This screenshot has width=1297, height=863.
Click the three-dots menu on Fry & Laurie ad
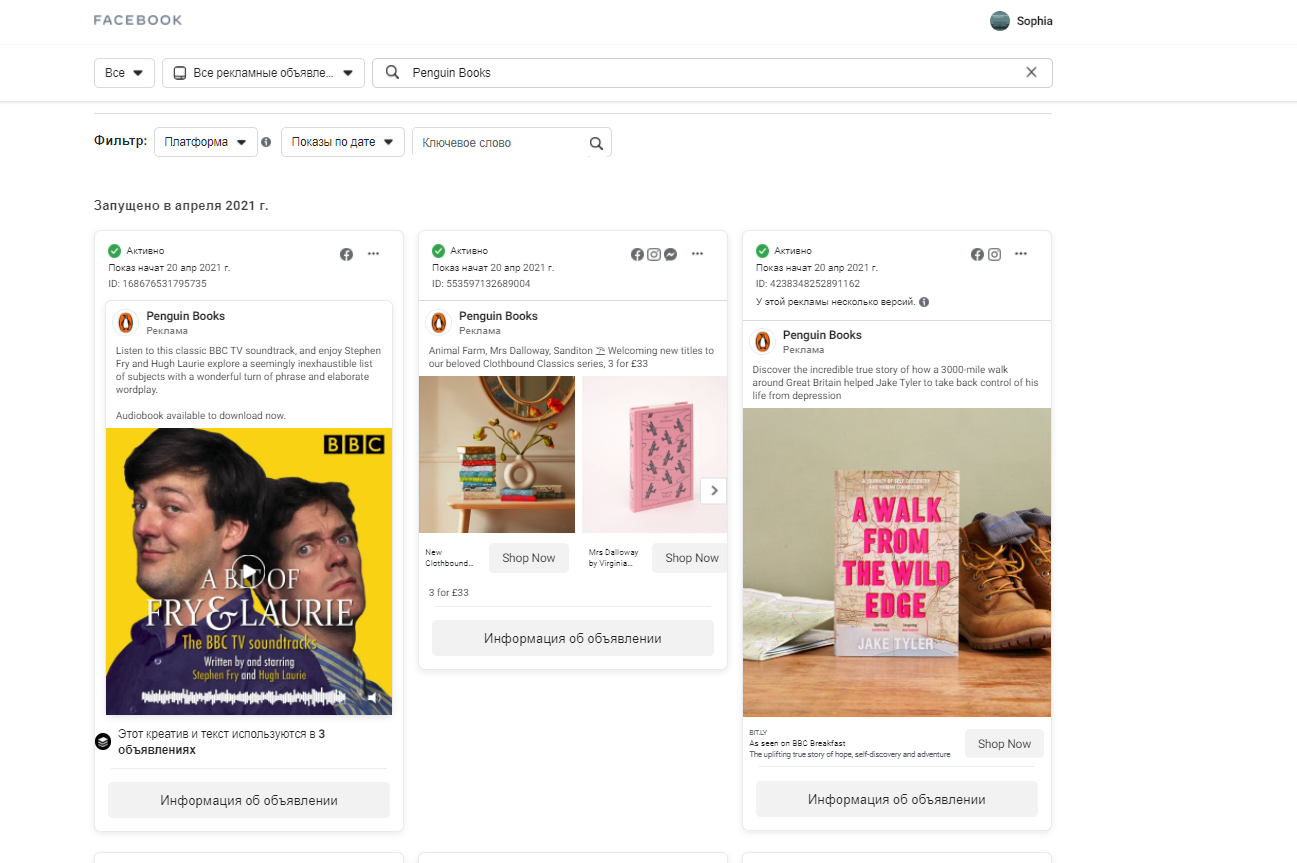coord(373,254)
